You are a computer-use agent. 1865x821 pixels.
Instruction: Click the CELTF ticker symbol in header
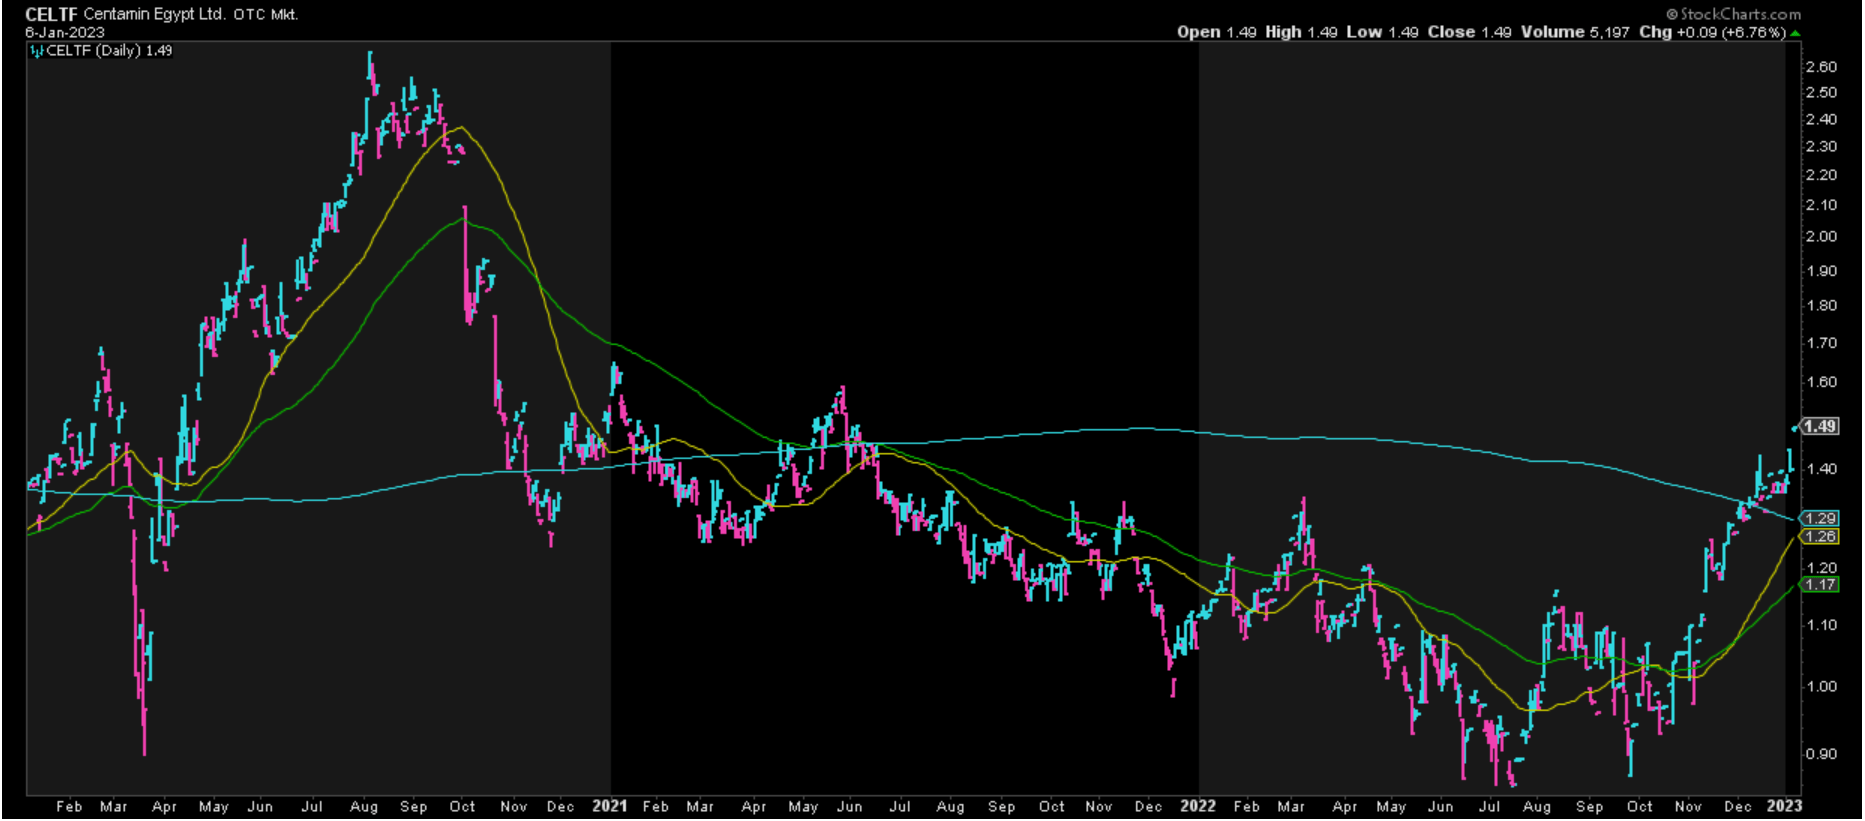(x=51, y=14)
